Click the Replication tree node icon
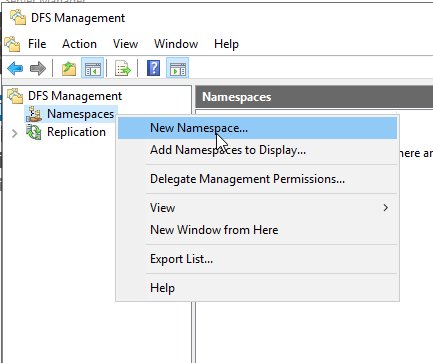Viewport: 433px width, 363px height. click(x=34, y=132)
